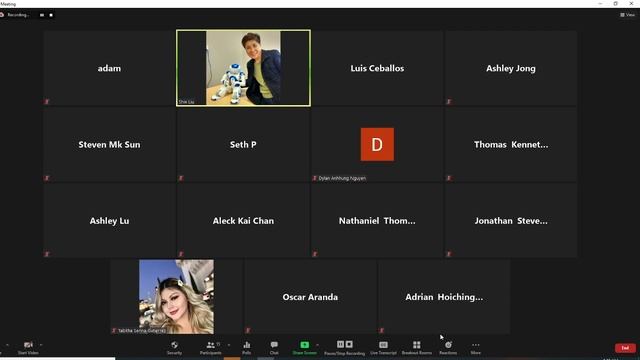This screenshot has height=360, width=640.
Task: Click muted mic icon on Jonathan Steve... tile
Action: point(449,254)
